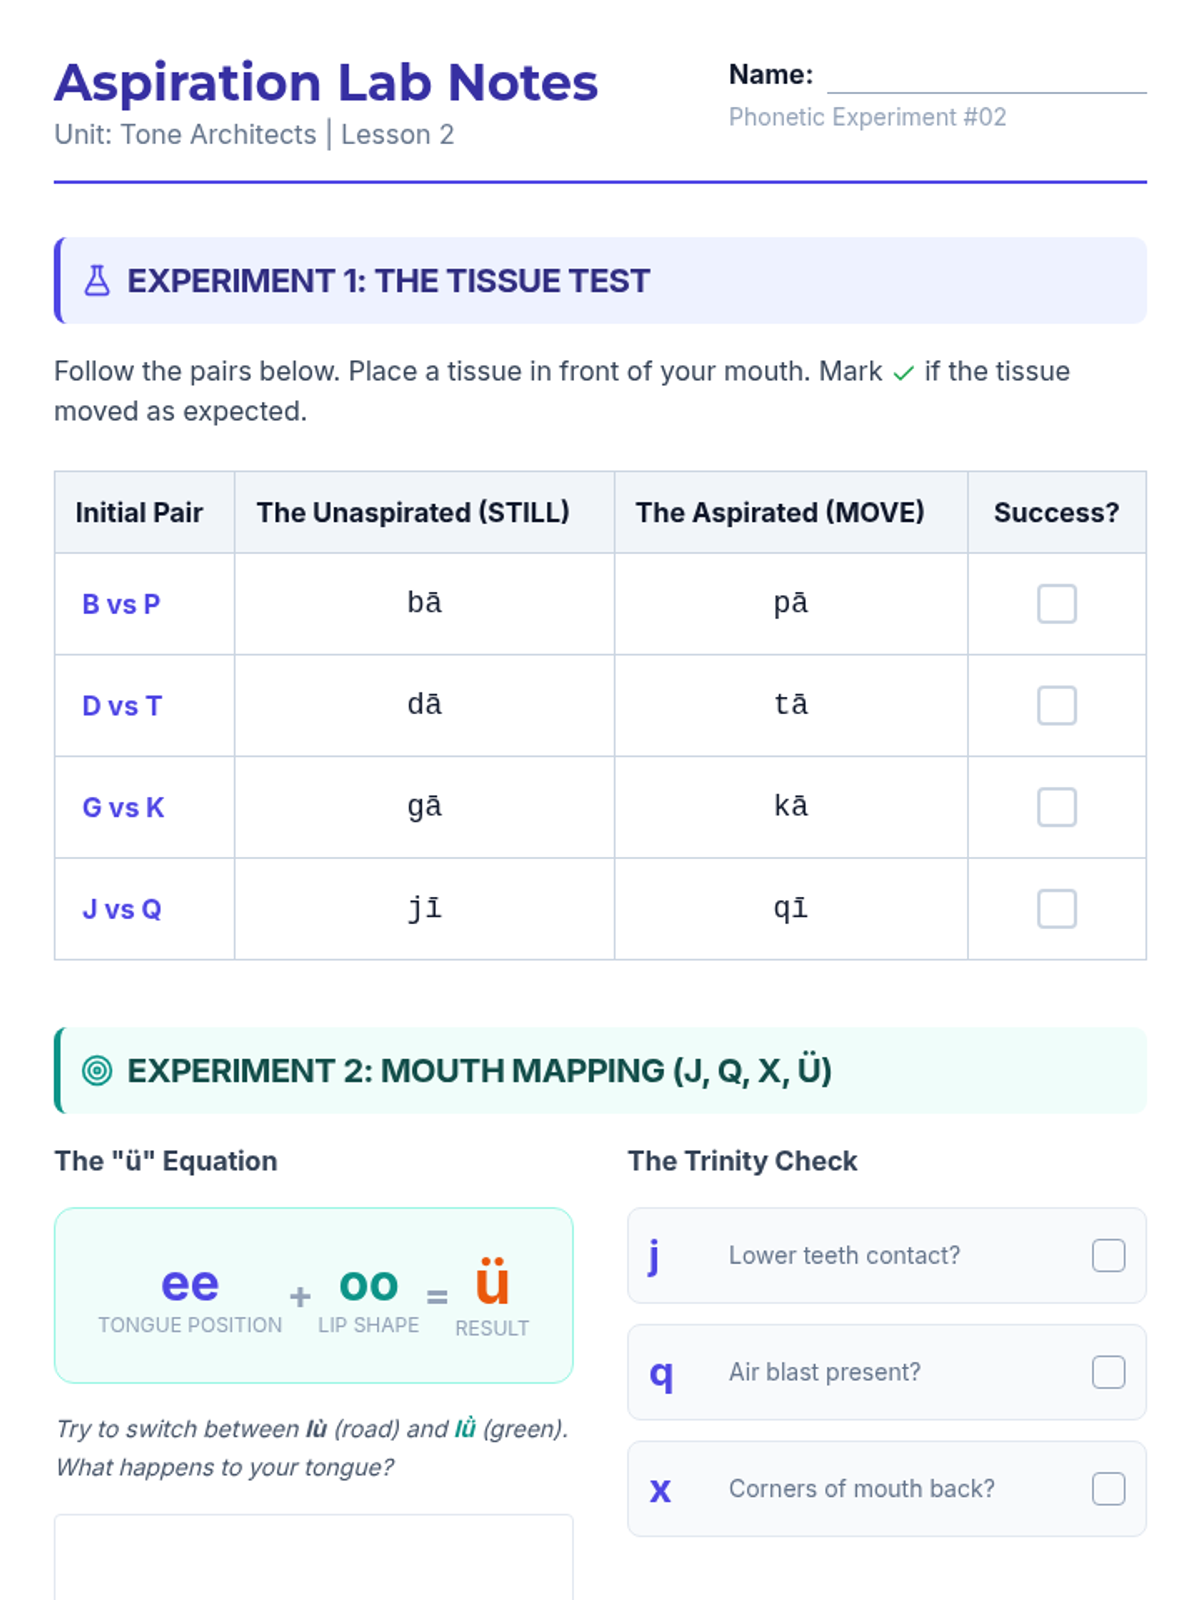Click the 'Success?' column header
Image resolution: width=1200 pixels, height=1600 pixels.
[x=1056, y=513]
